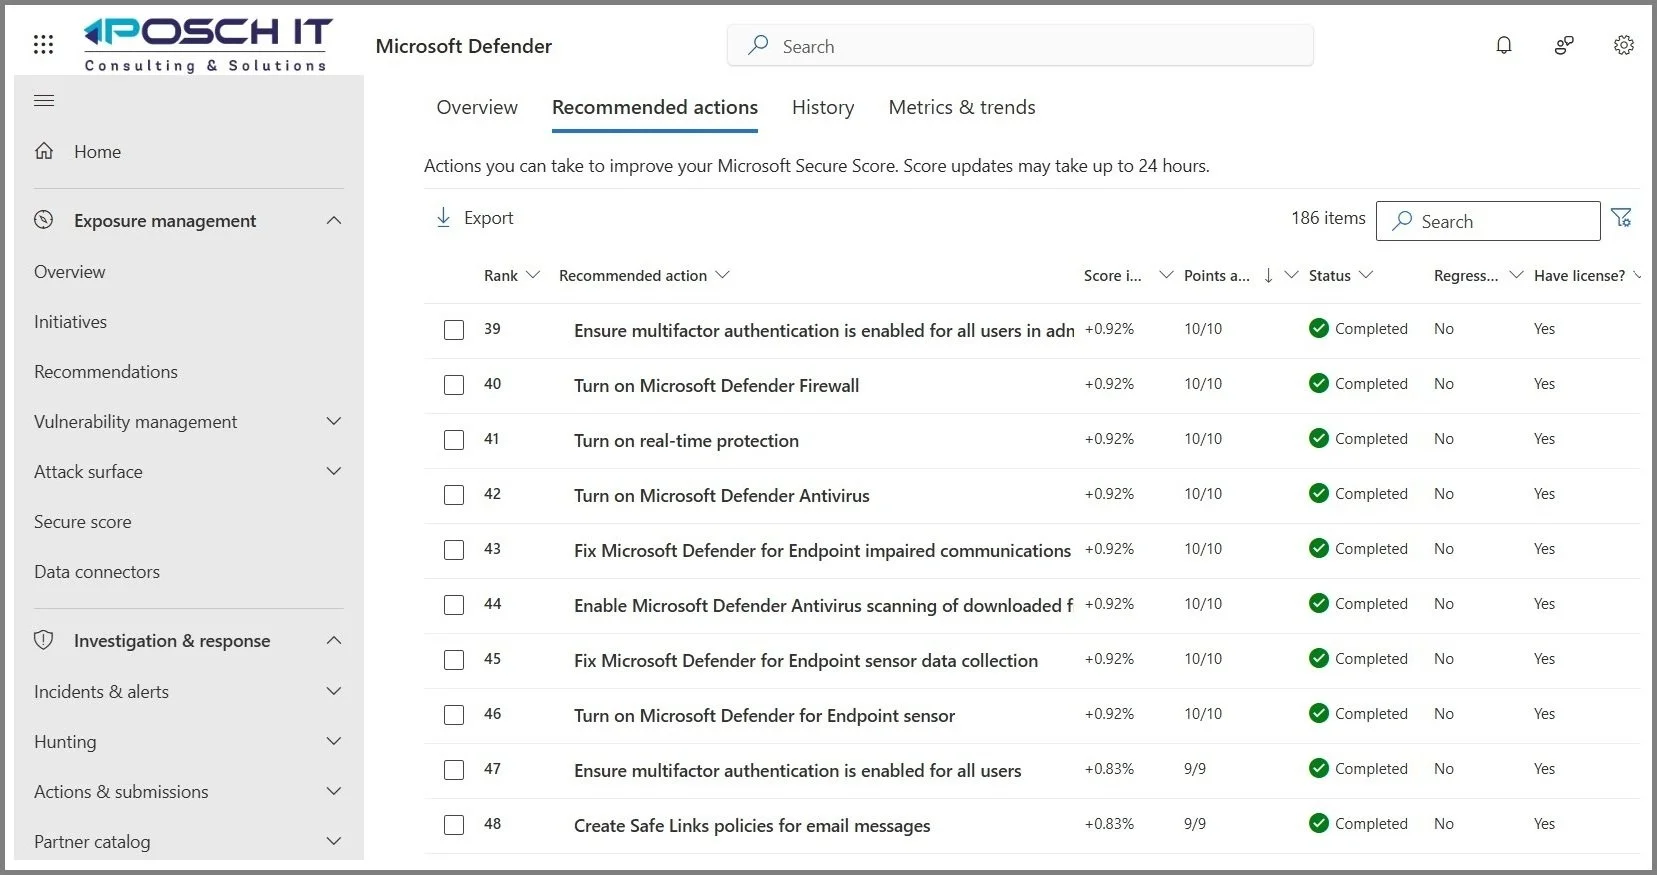The image size is (1657, 875).
Task: Click the green check icon for rank 39
Action: (x=1319, y=328)
